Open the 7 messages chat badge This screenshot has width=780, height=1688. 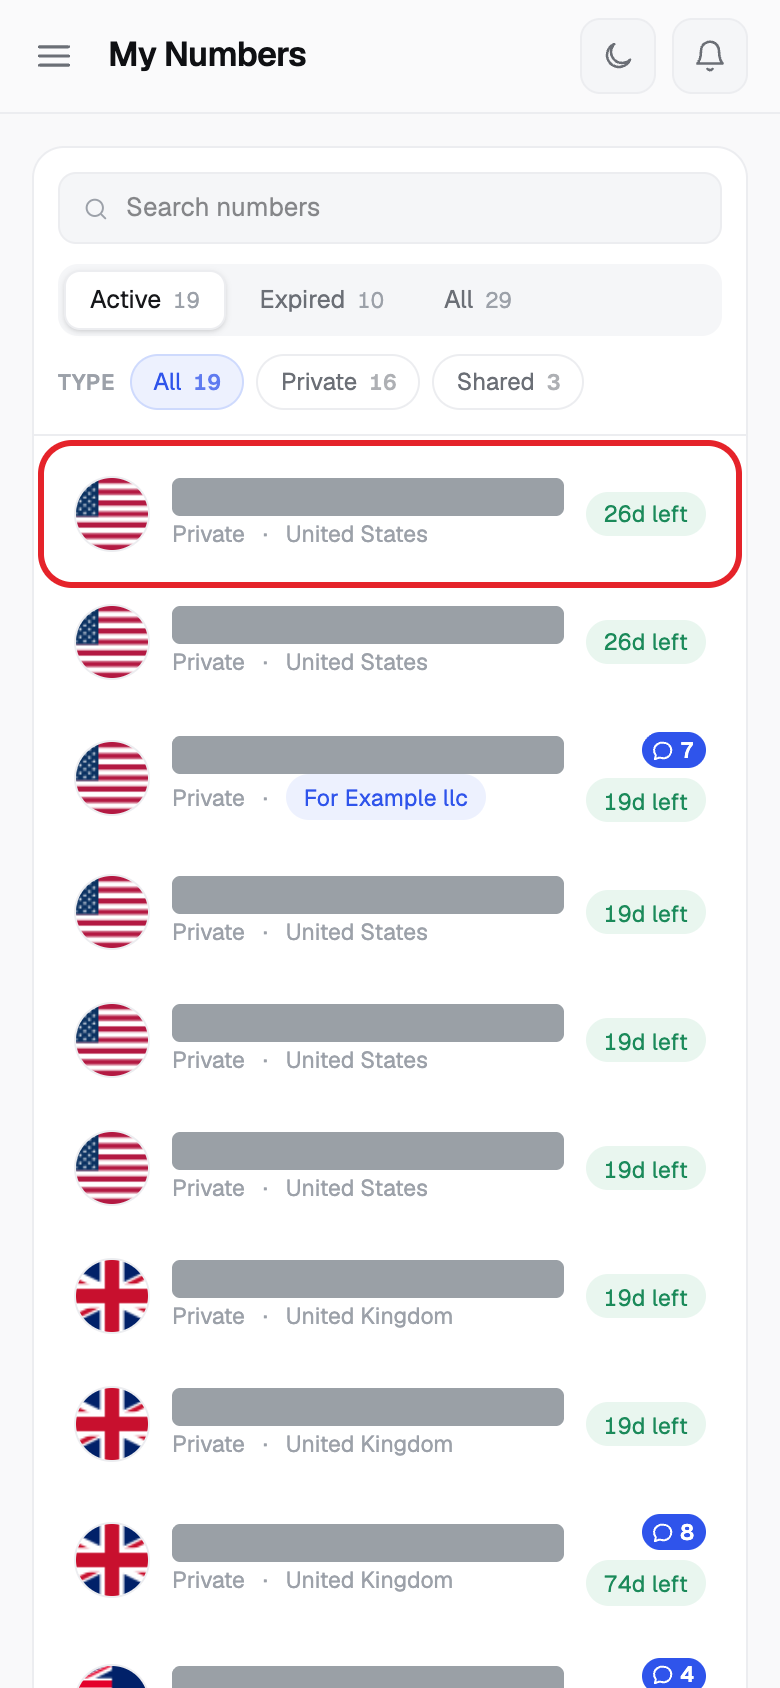point(674,750)
